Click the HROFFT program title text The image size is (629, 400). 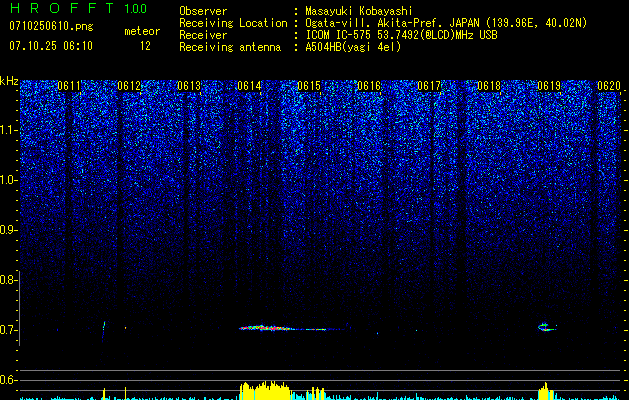pyautogui.click(x=62, y=8)
